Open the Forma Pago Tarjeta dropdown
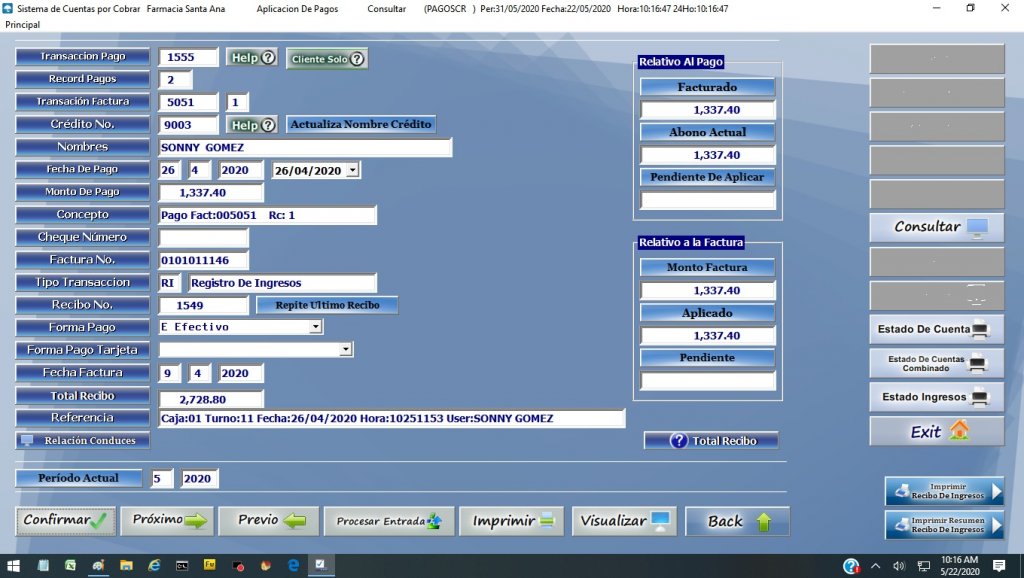 tap(345, 350)
